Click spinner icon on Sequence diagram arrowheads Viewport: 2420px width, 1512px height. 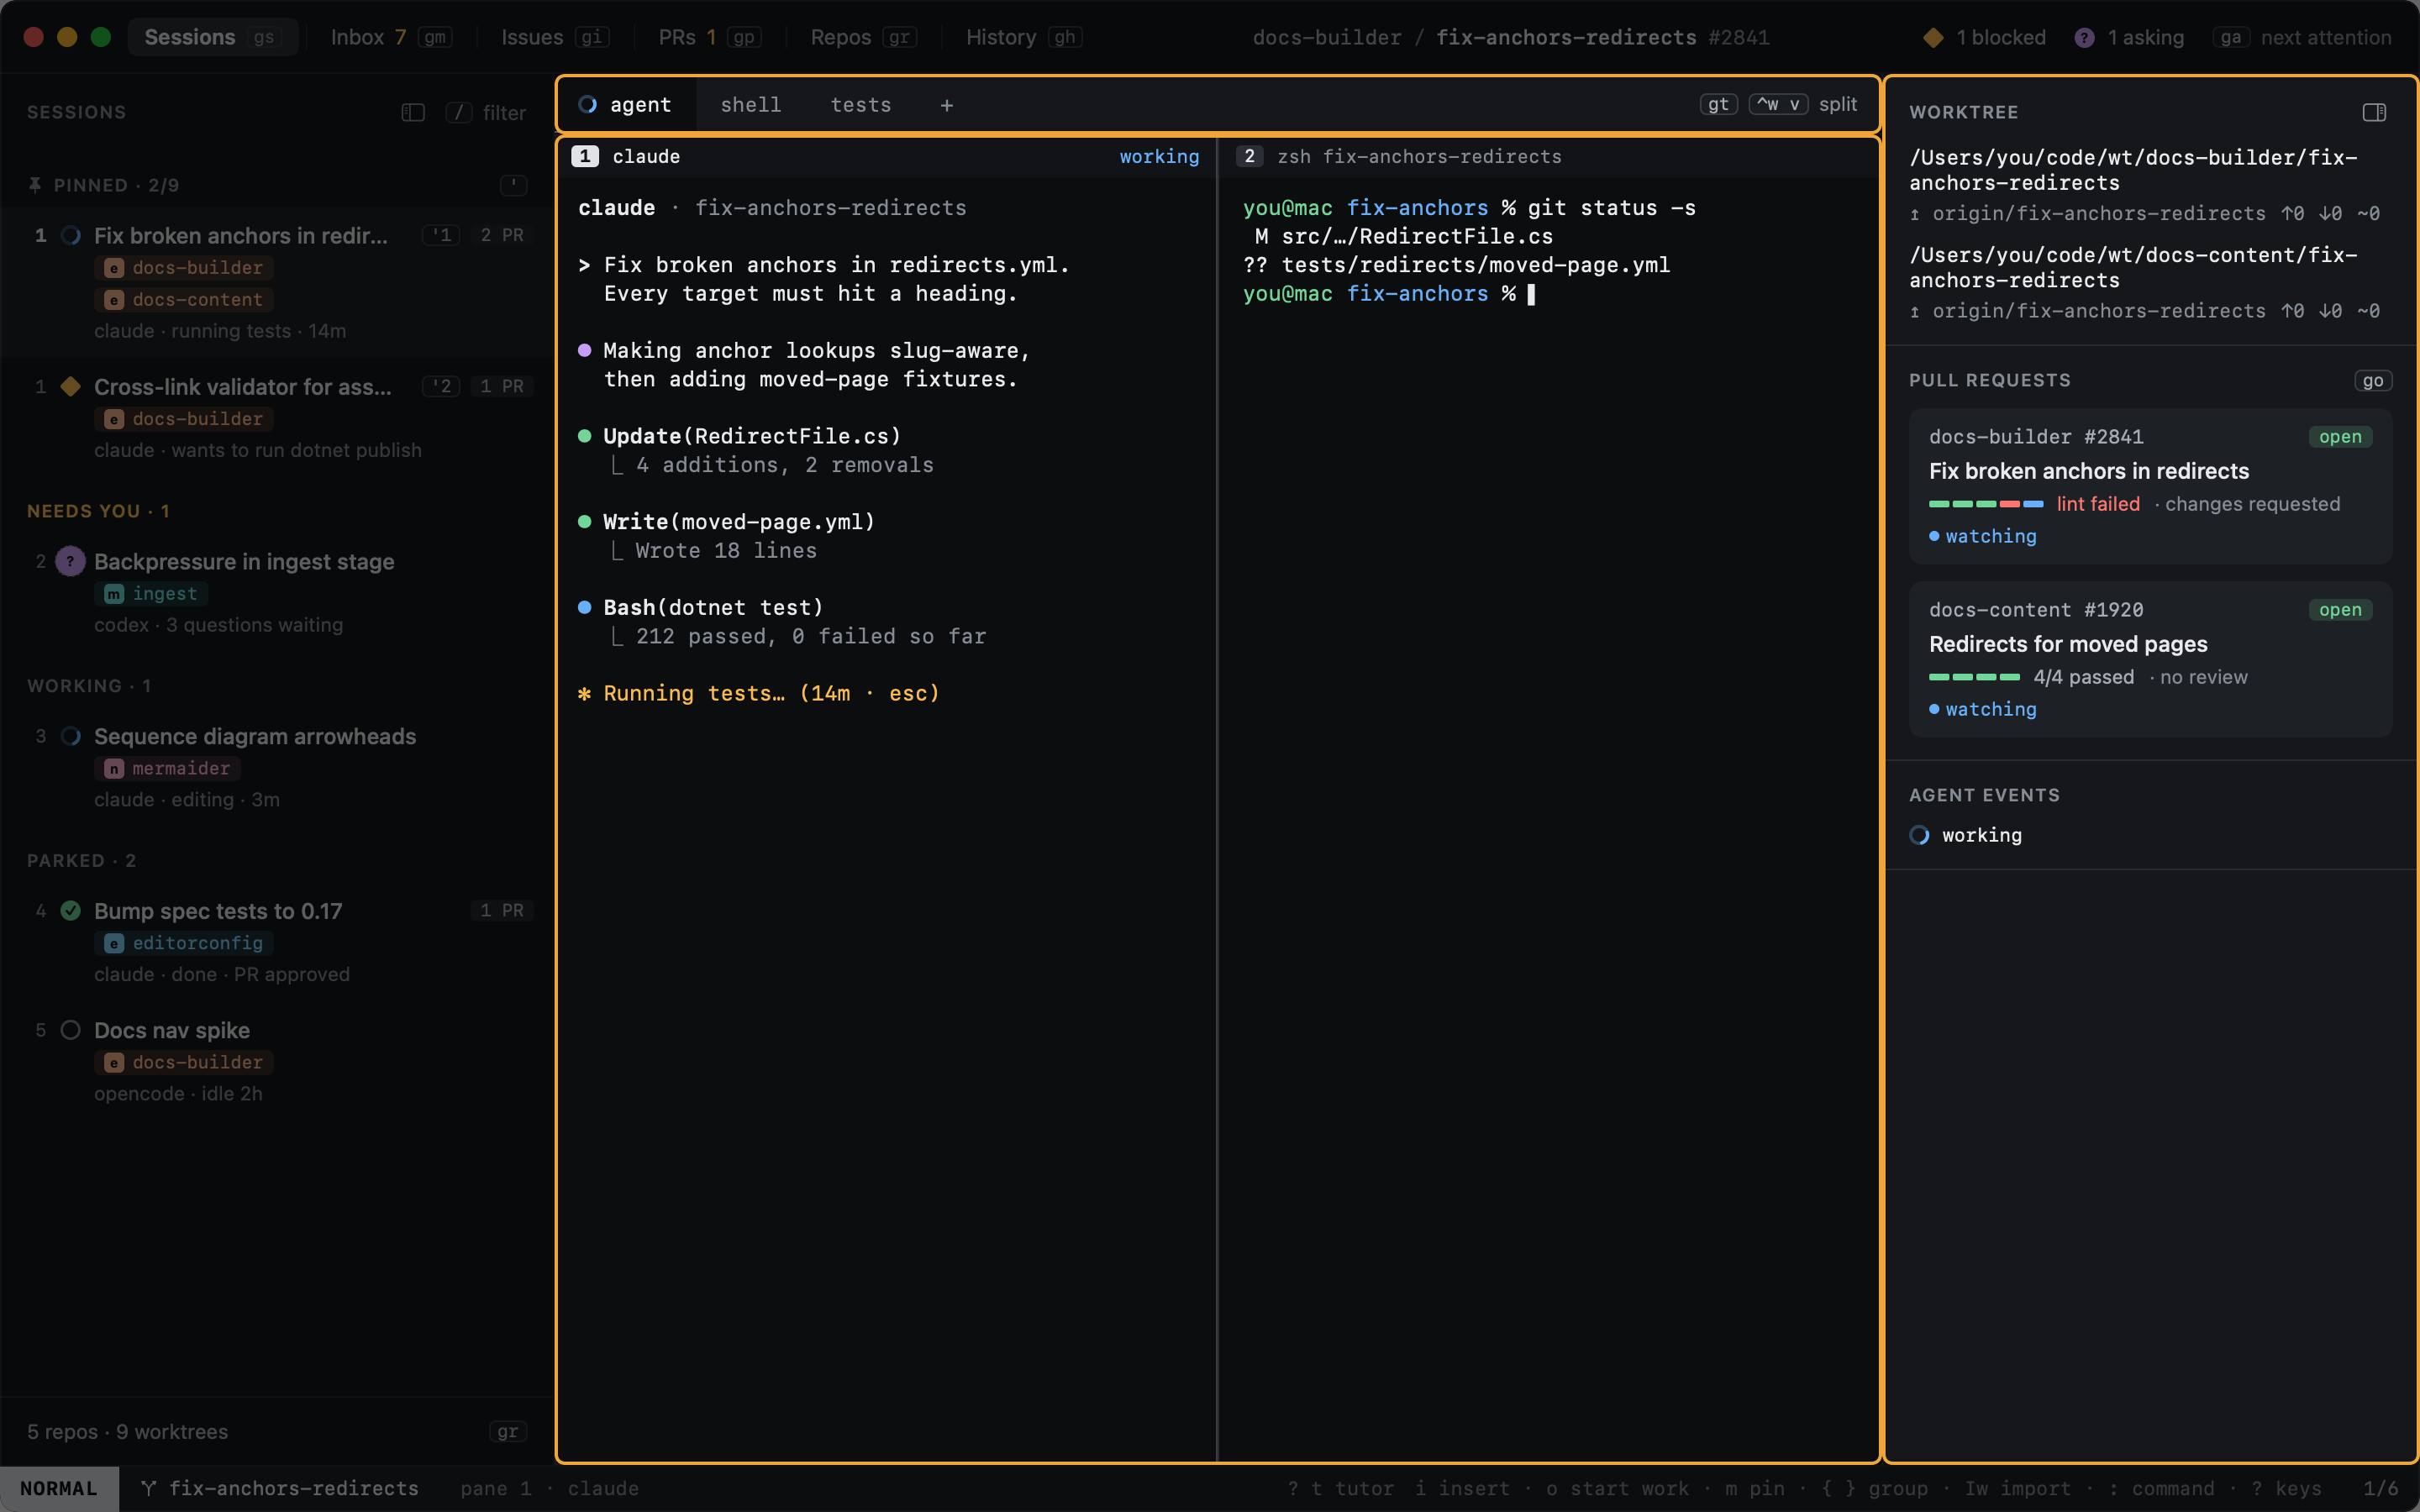click(70, 736)
